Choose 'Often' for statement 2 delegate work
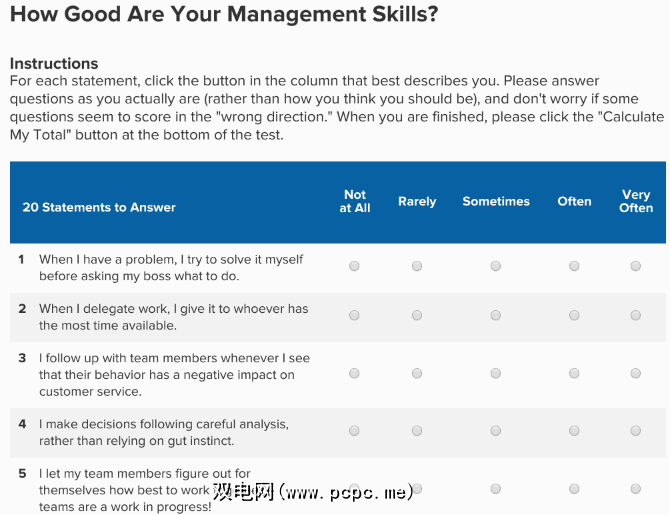The height and width of the screenshot is (515, 670). [x=574, y=315]
